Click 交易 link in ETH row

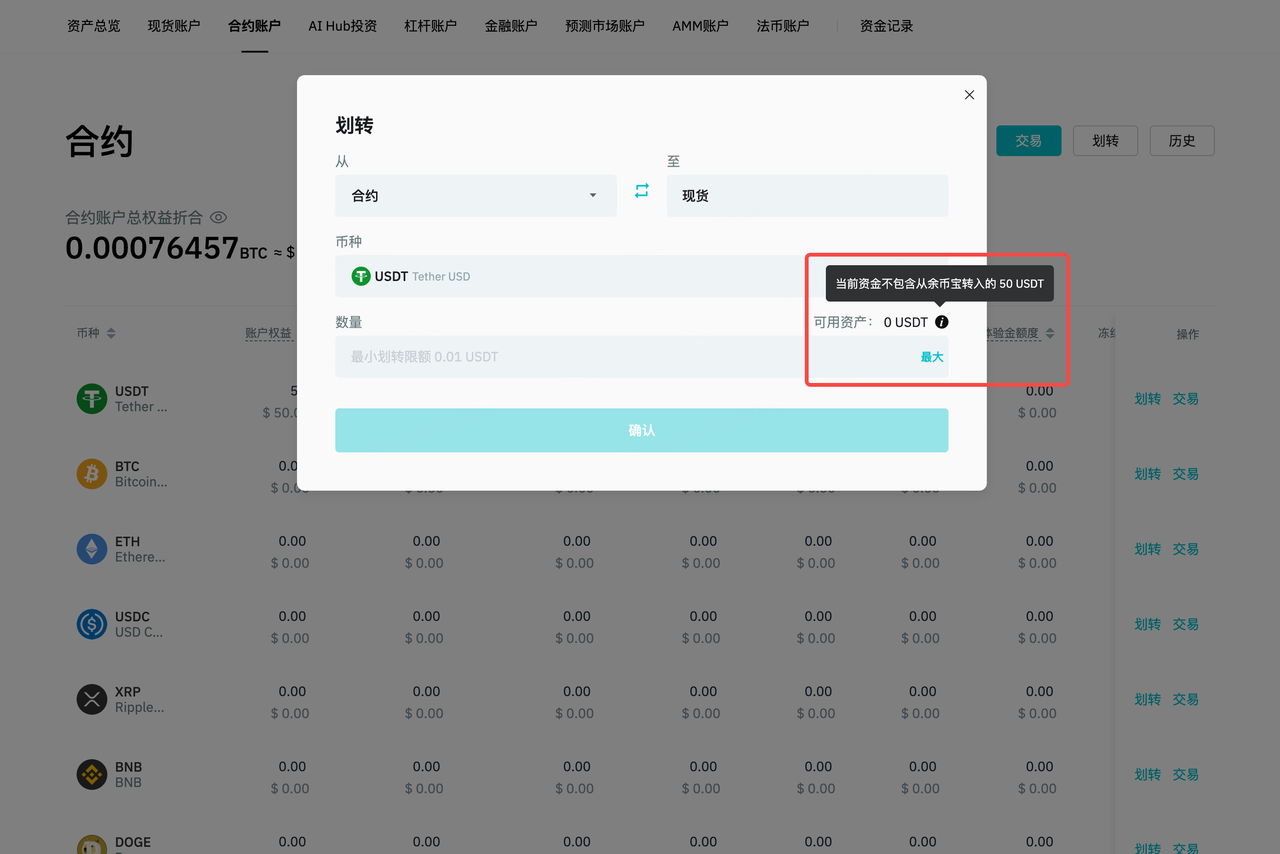click(x=1186, y=549)
